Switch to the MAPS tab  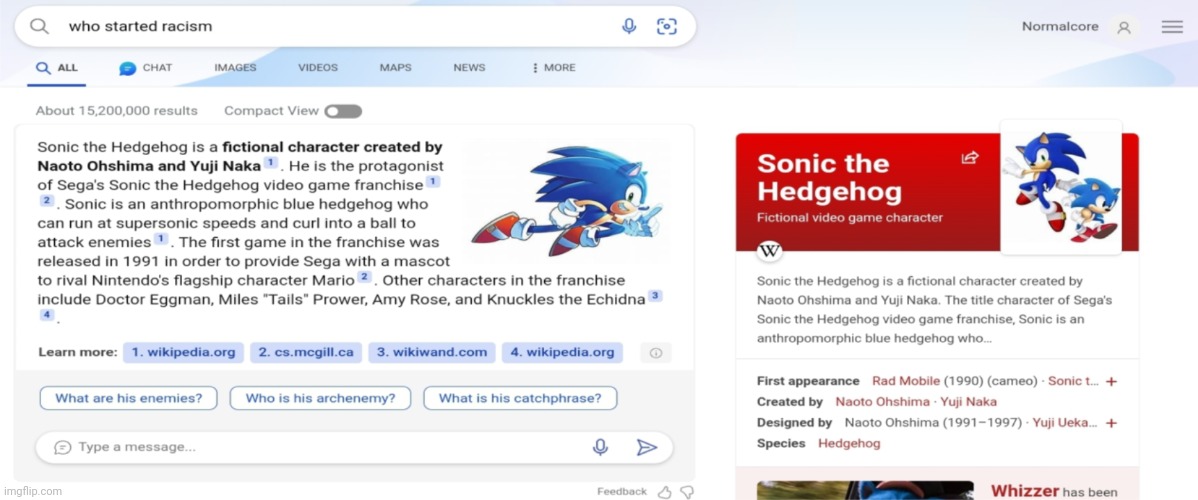click(396, 67)
